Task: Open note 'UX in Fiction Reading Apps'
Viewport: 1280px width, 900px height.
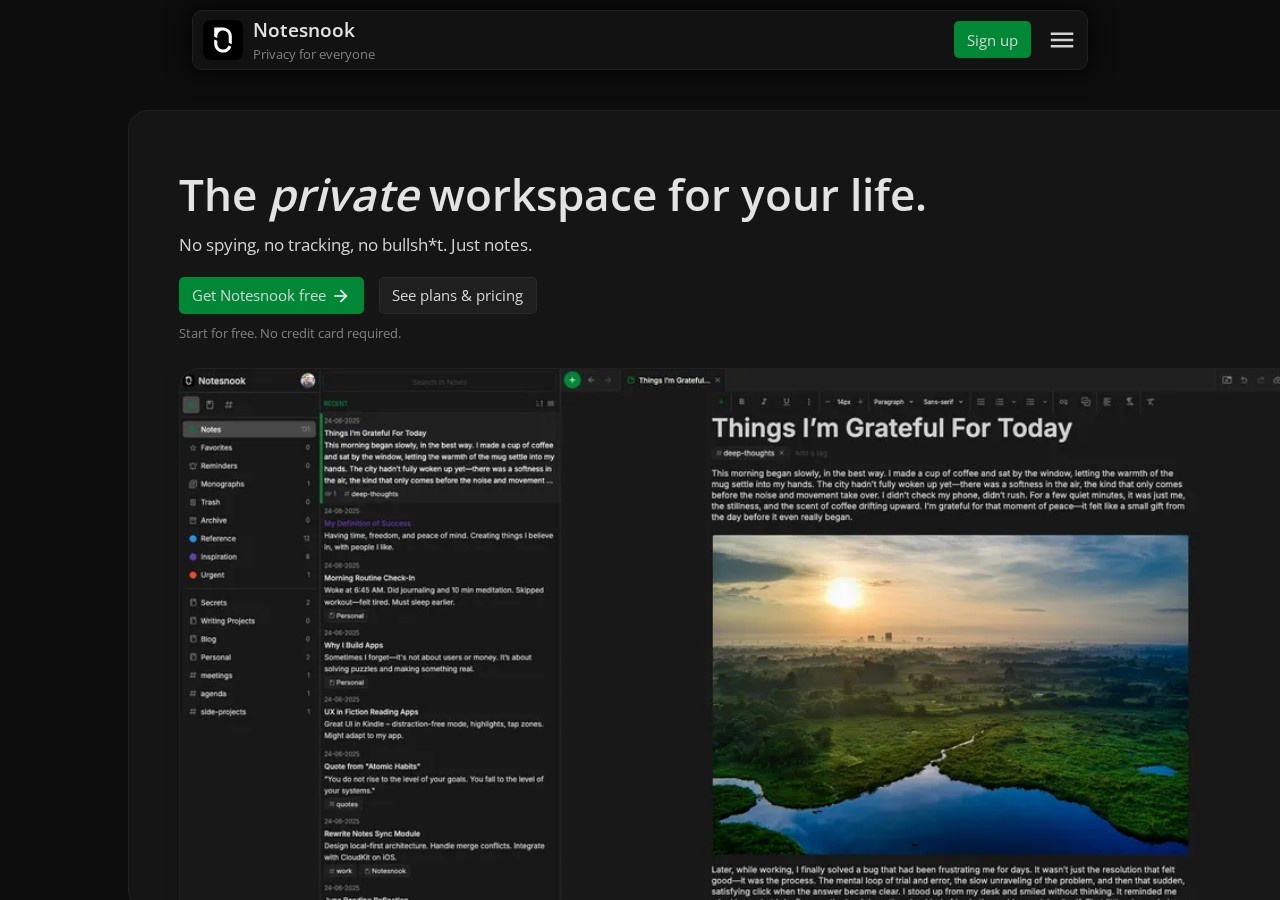Action: (x=439, y=719)
